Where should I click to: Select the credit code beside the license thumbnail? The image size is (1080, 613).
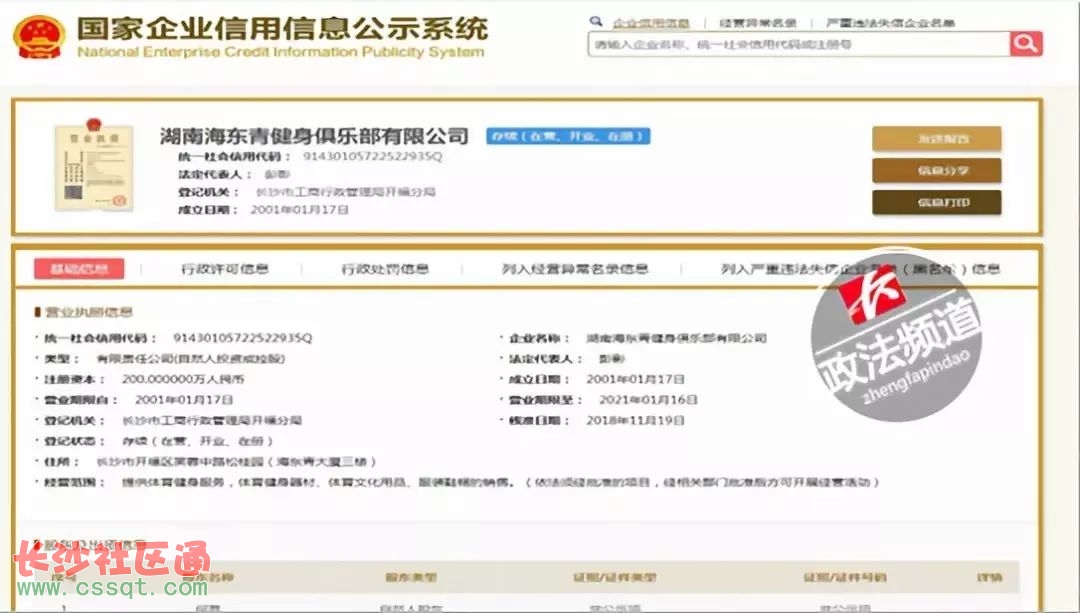[x=373, y=156]
